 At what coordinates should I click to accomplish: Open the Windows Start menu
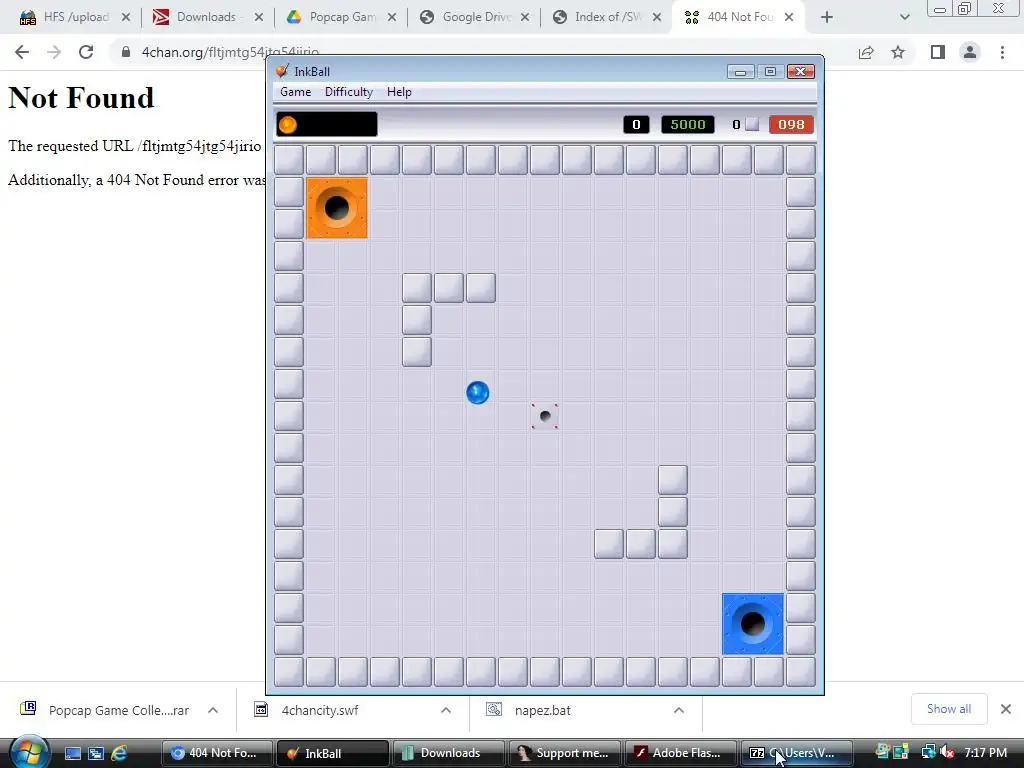[x=29, y=752]
